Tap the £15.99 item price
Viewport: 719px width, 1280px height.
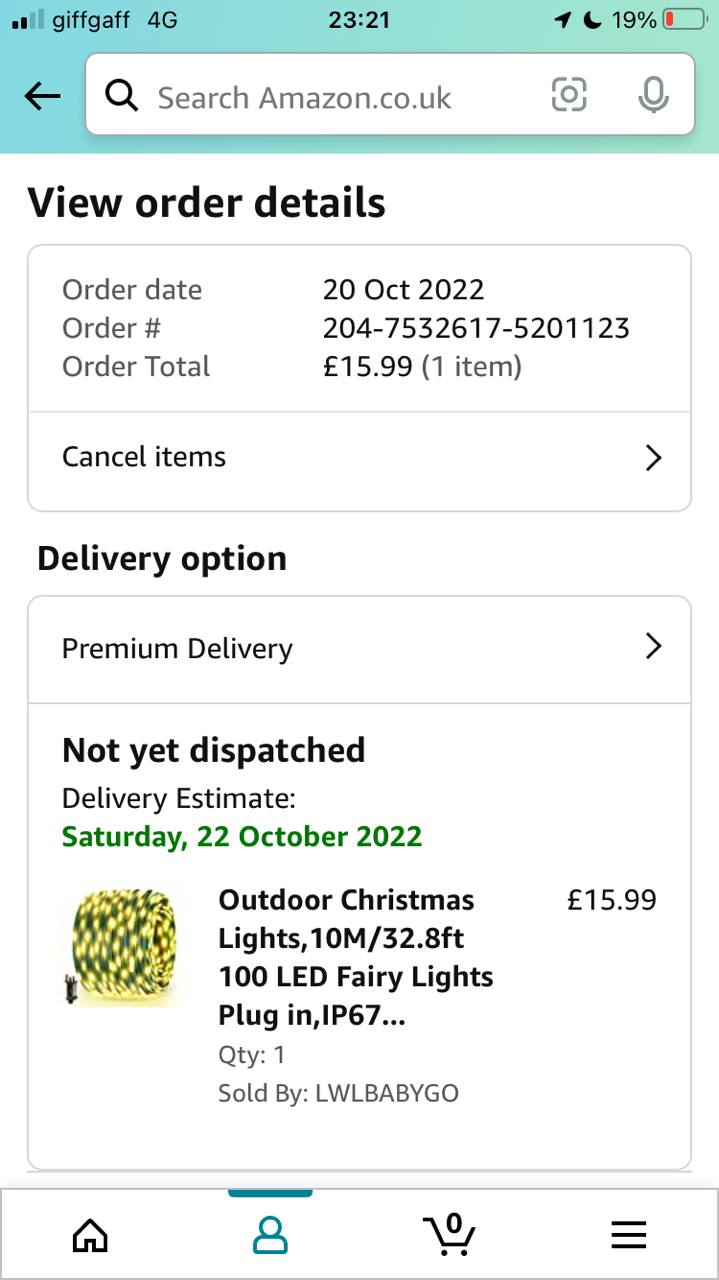(x=611, y=900)
